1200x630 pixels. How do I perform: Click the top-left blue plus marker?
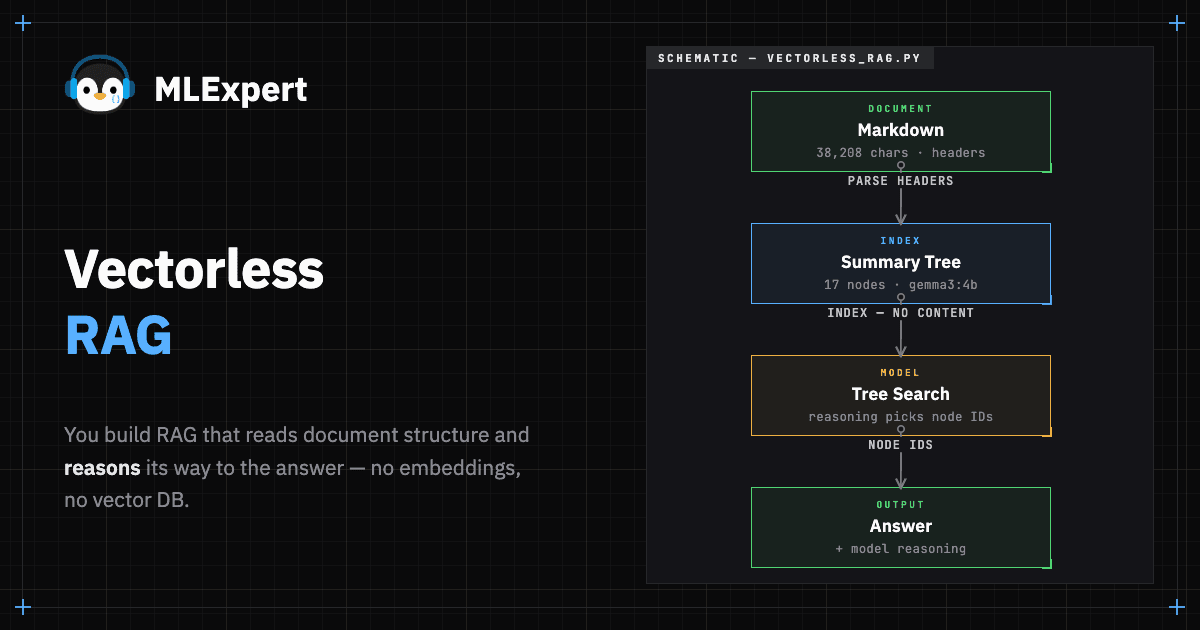[x=24, y=23]
